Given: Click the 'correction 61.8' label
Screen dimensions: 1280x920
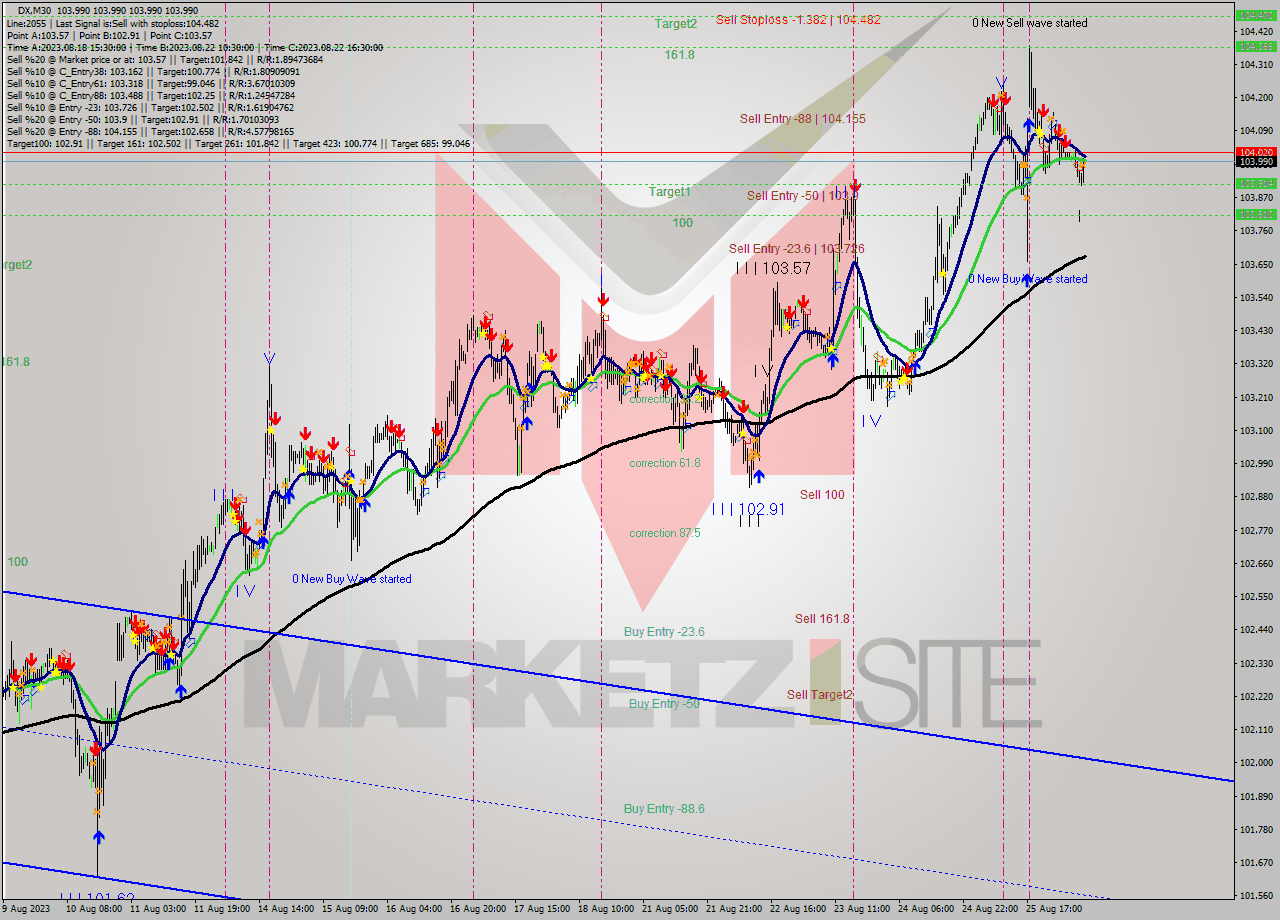Looking at the screenshot, I should [665, 463].
